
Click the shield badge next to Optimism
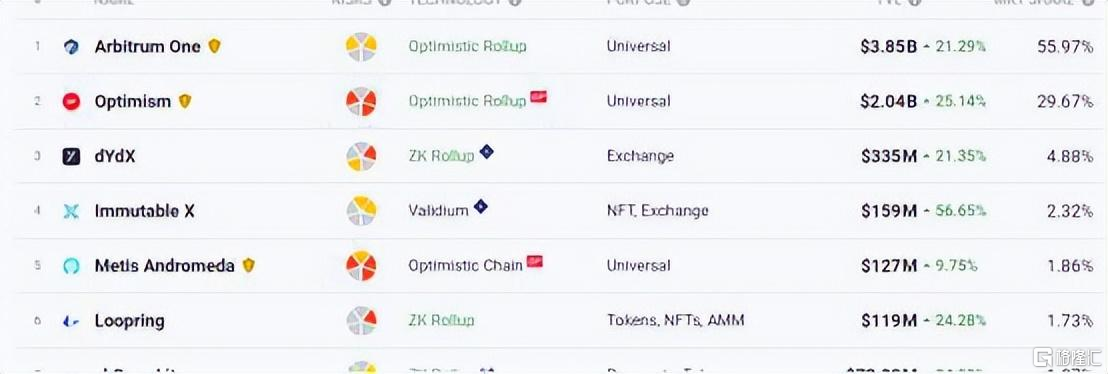click(184, 101)
